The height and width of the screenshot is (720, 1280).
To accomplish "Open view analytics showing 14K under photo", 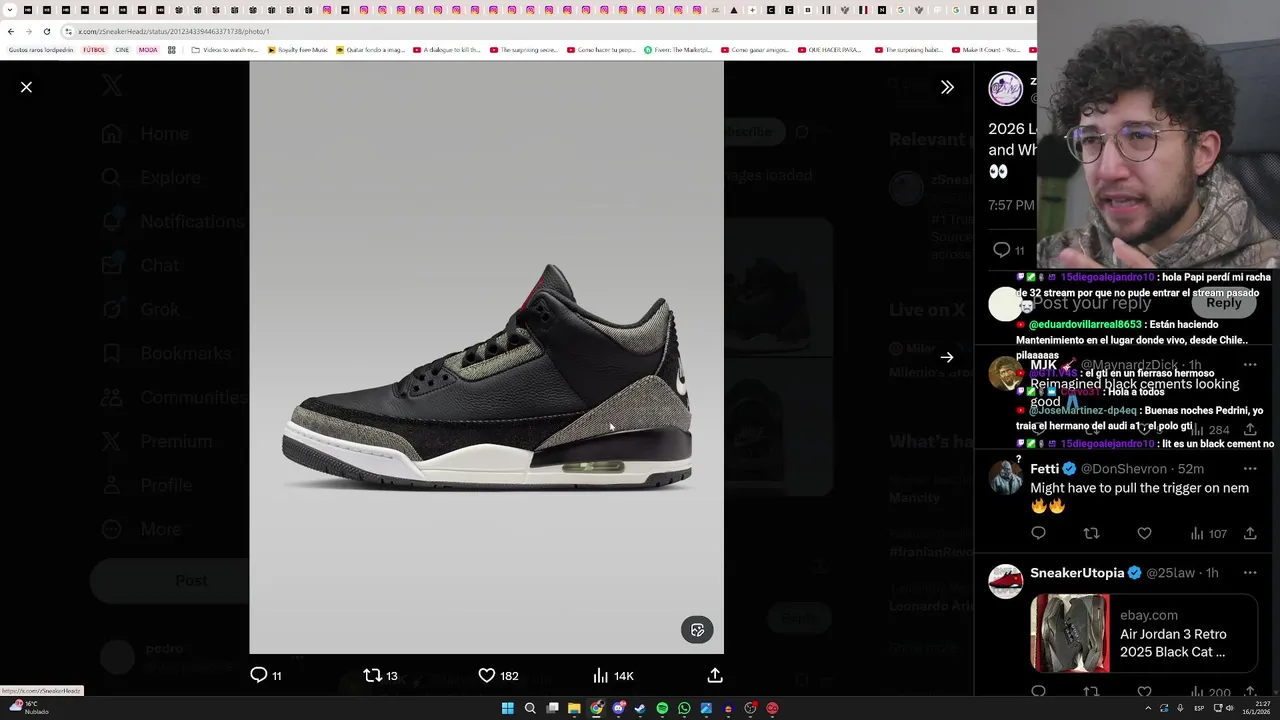I will pyautogui.click(x=613, y=676).
